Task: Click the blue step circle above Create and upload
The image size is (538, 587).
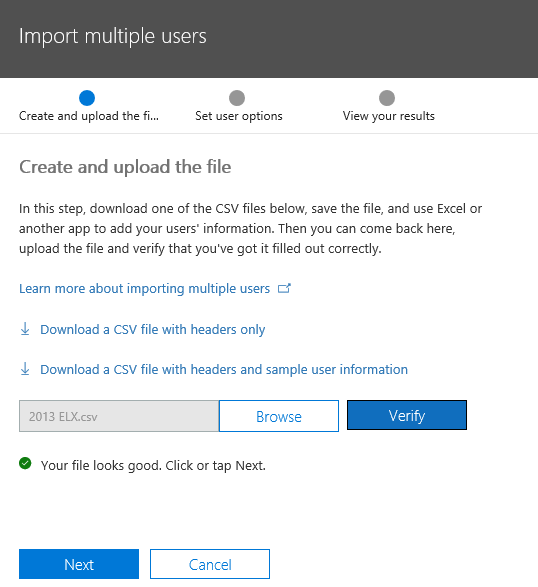Action: point(87,98)
